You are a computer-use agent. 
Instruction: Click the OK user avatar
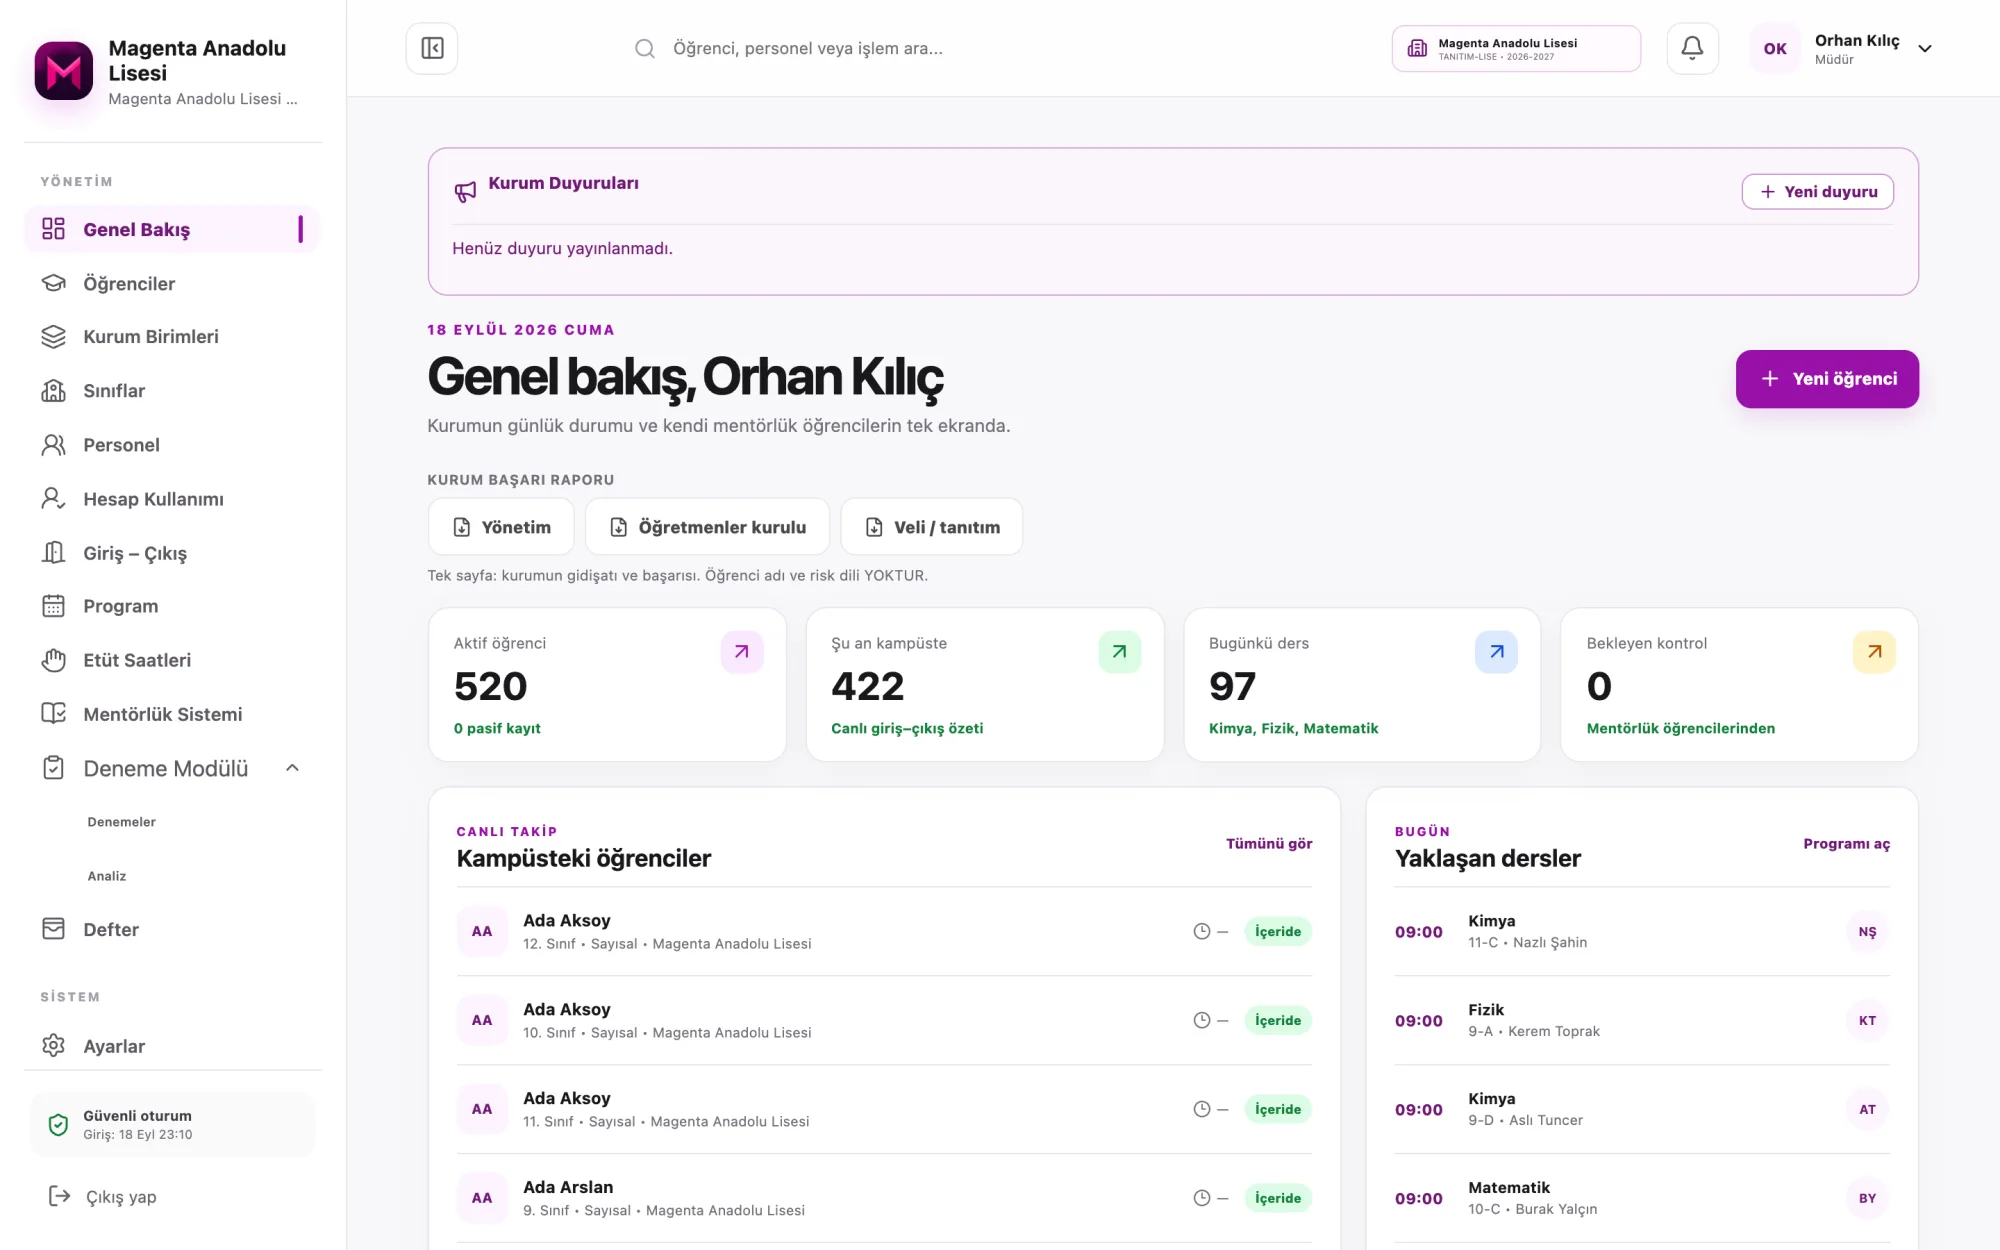1775,48
